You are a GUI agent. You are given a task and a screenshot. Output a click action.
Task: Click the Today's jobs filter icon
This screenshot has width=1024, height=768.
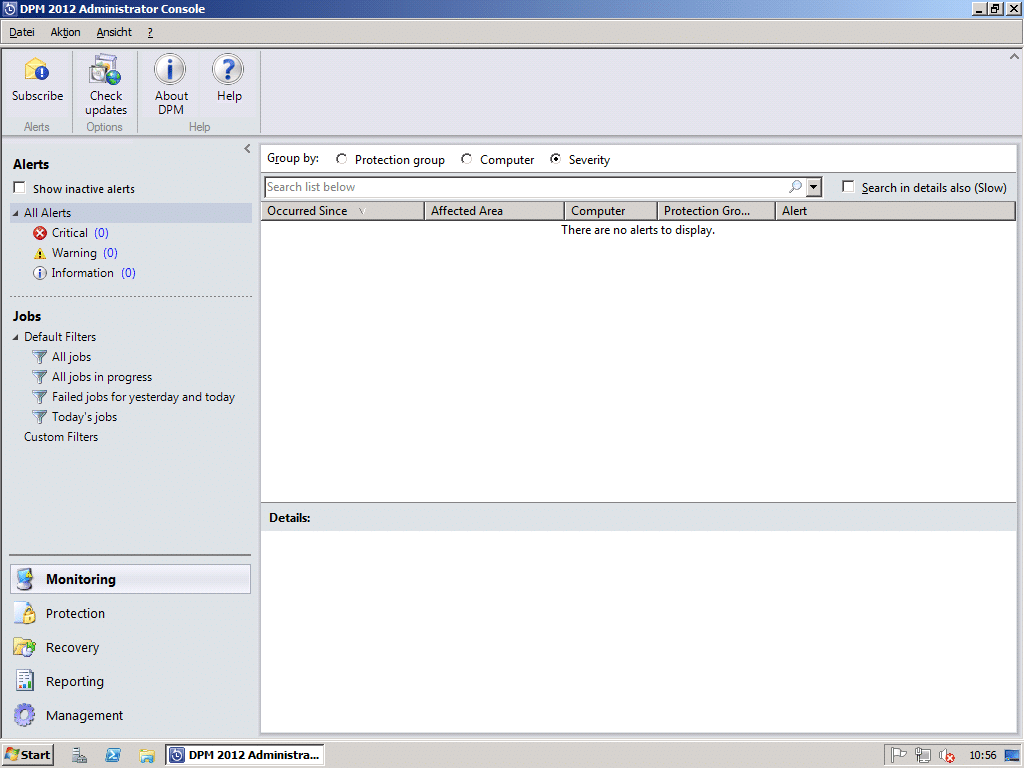(40, 417)
